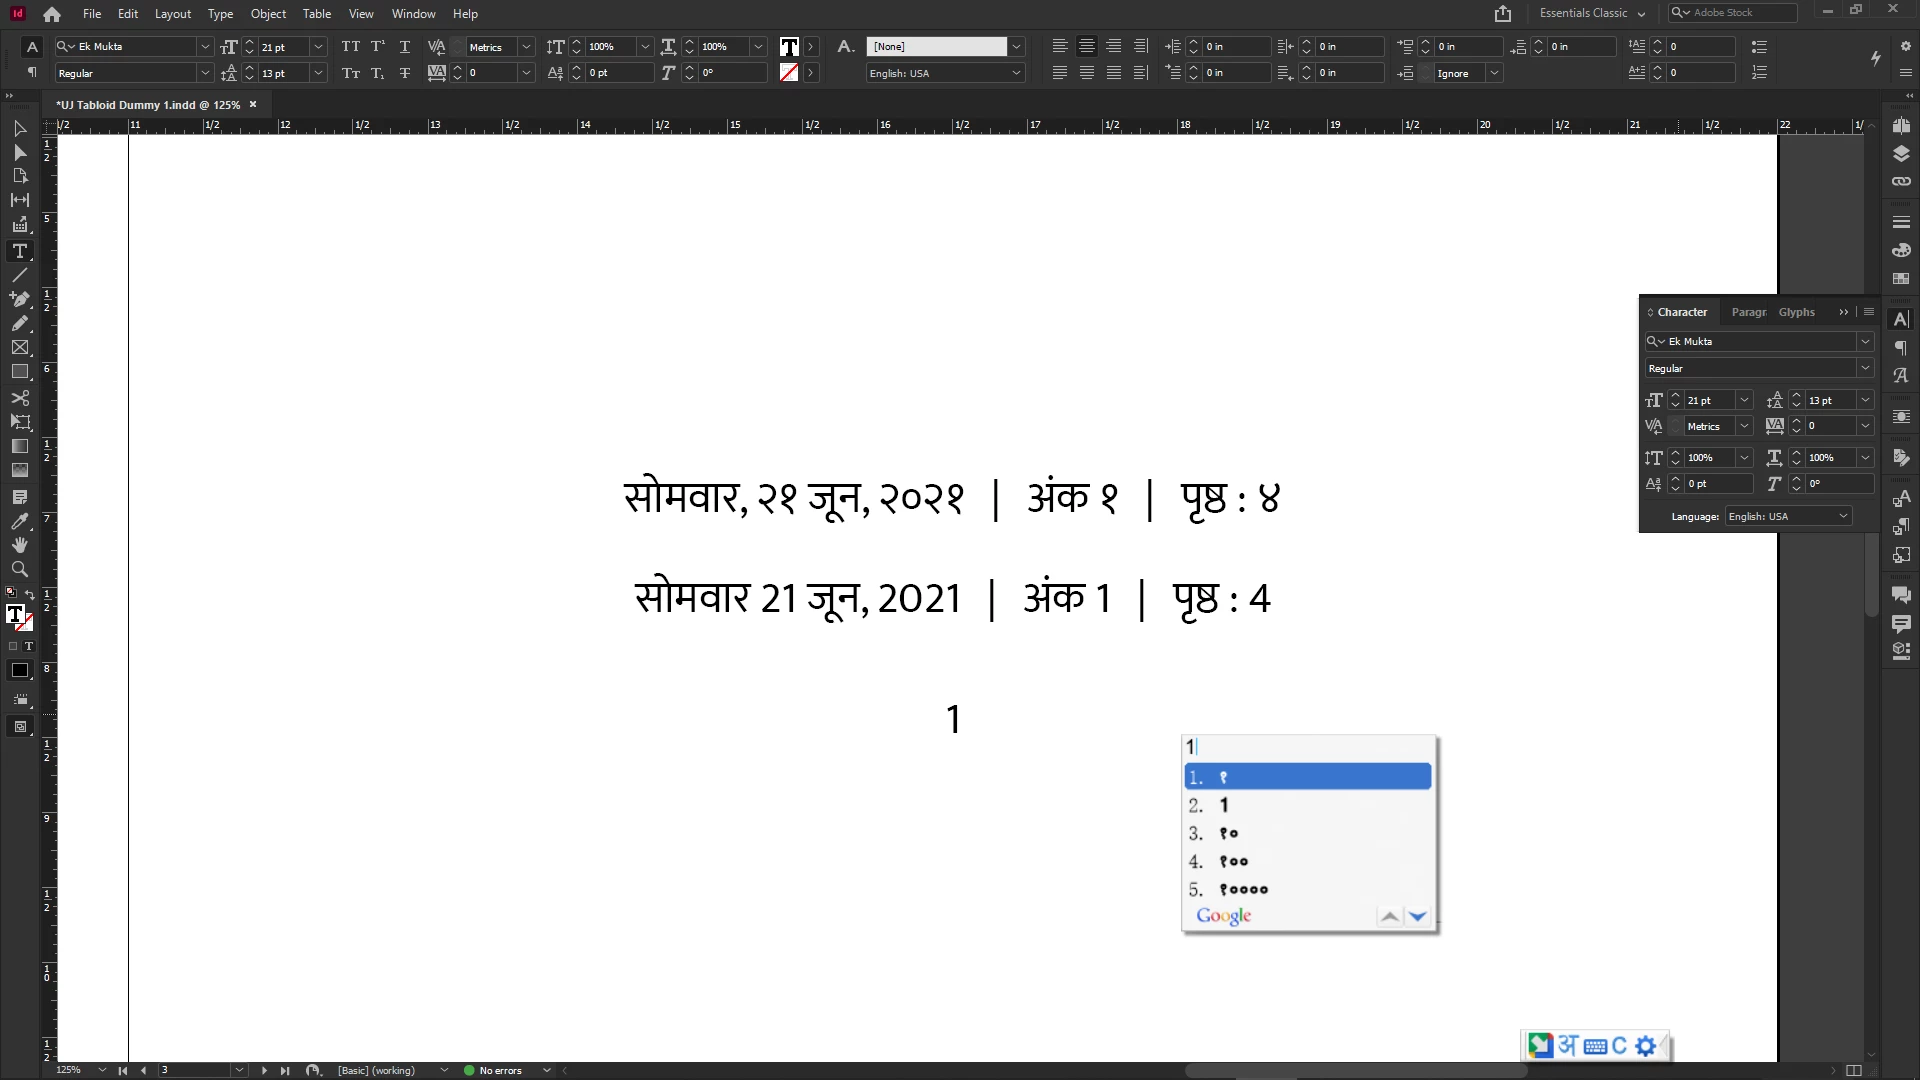
Task: Choose the Rectangle Frame tool
Action: (x=19, y=348)
